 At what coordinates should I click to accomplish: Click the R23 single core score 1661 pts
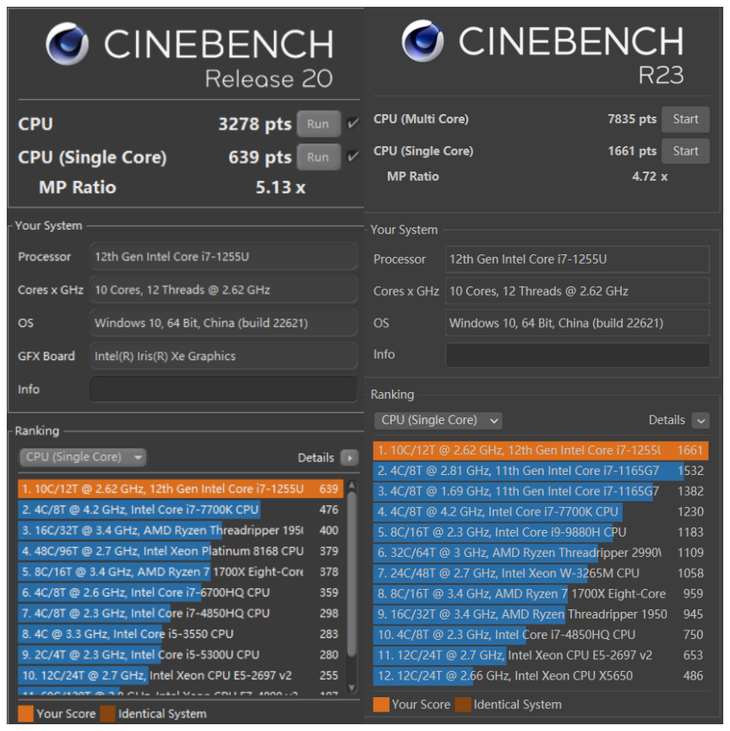point(632,151)
